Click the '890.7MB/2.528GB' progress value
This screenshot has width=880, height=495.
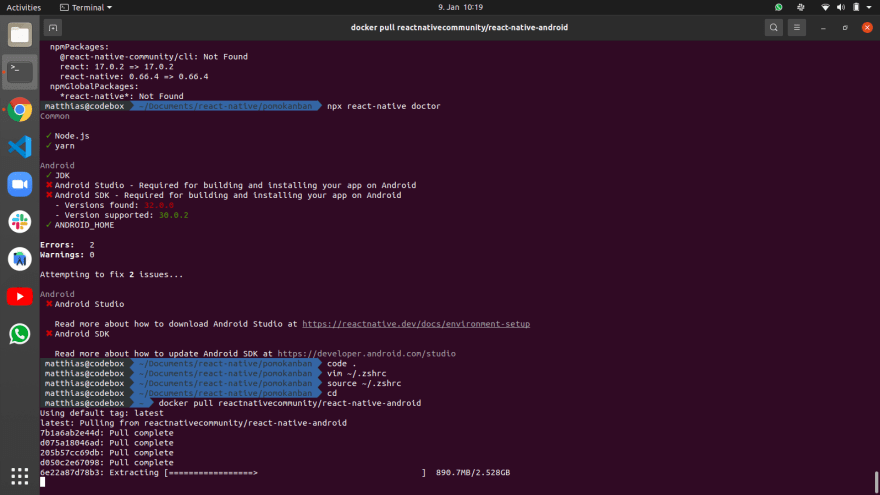[473, 473]
